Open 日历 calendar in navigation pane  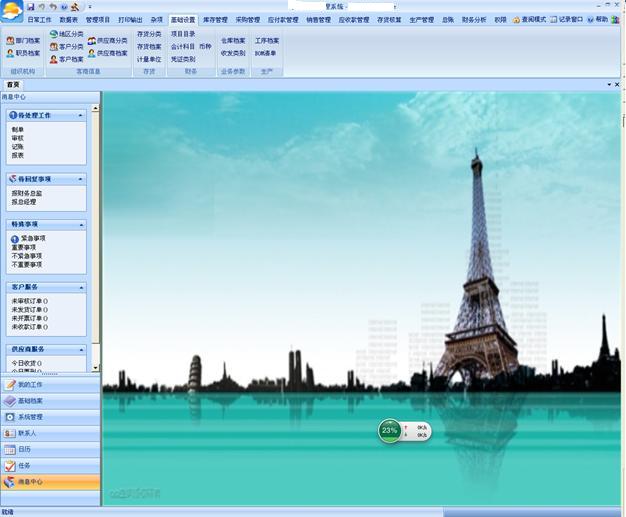(x=50, y=449)
